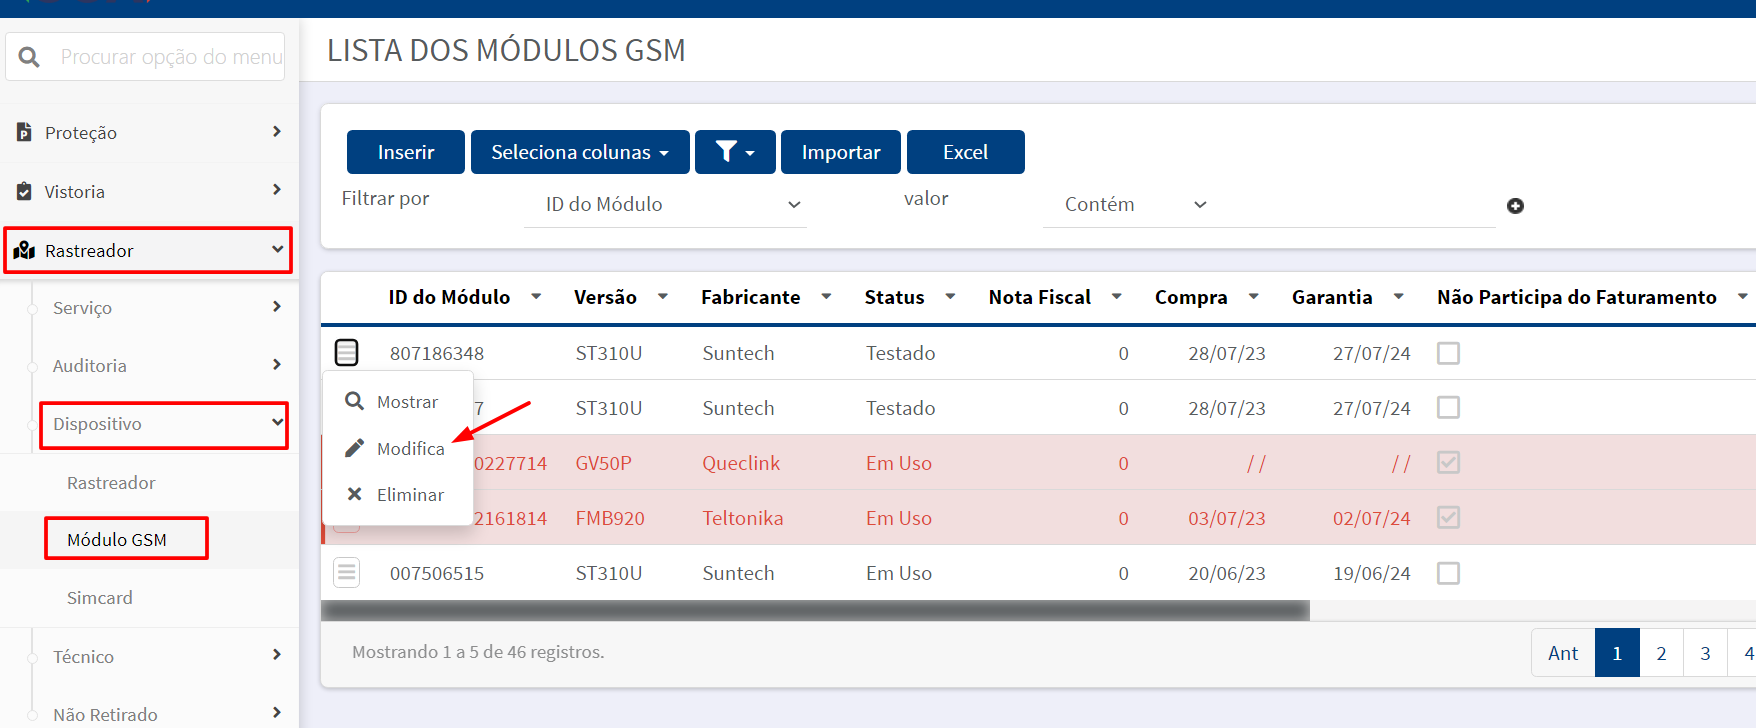Open the Contém condition dropdown
Viewport: 1756px width, 728px height.
[x=1136, y=204]
